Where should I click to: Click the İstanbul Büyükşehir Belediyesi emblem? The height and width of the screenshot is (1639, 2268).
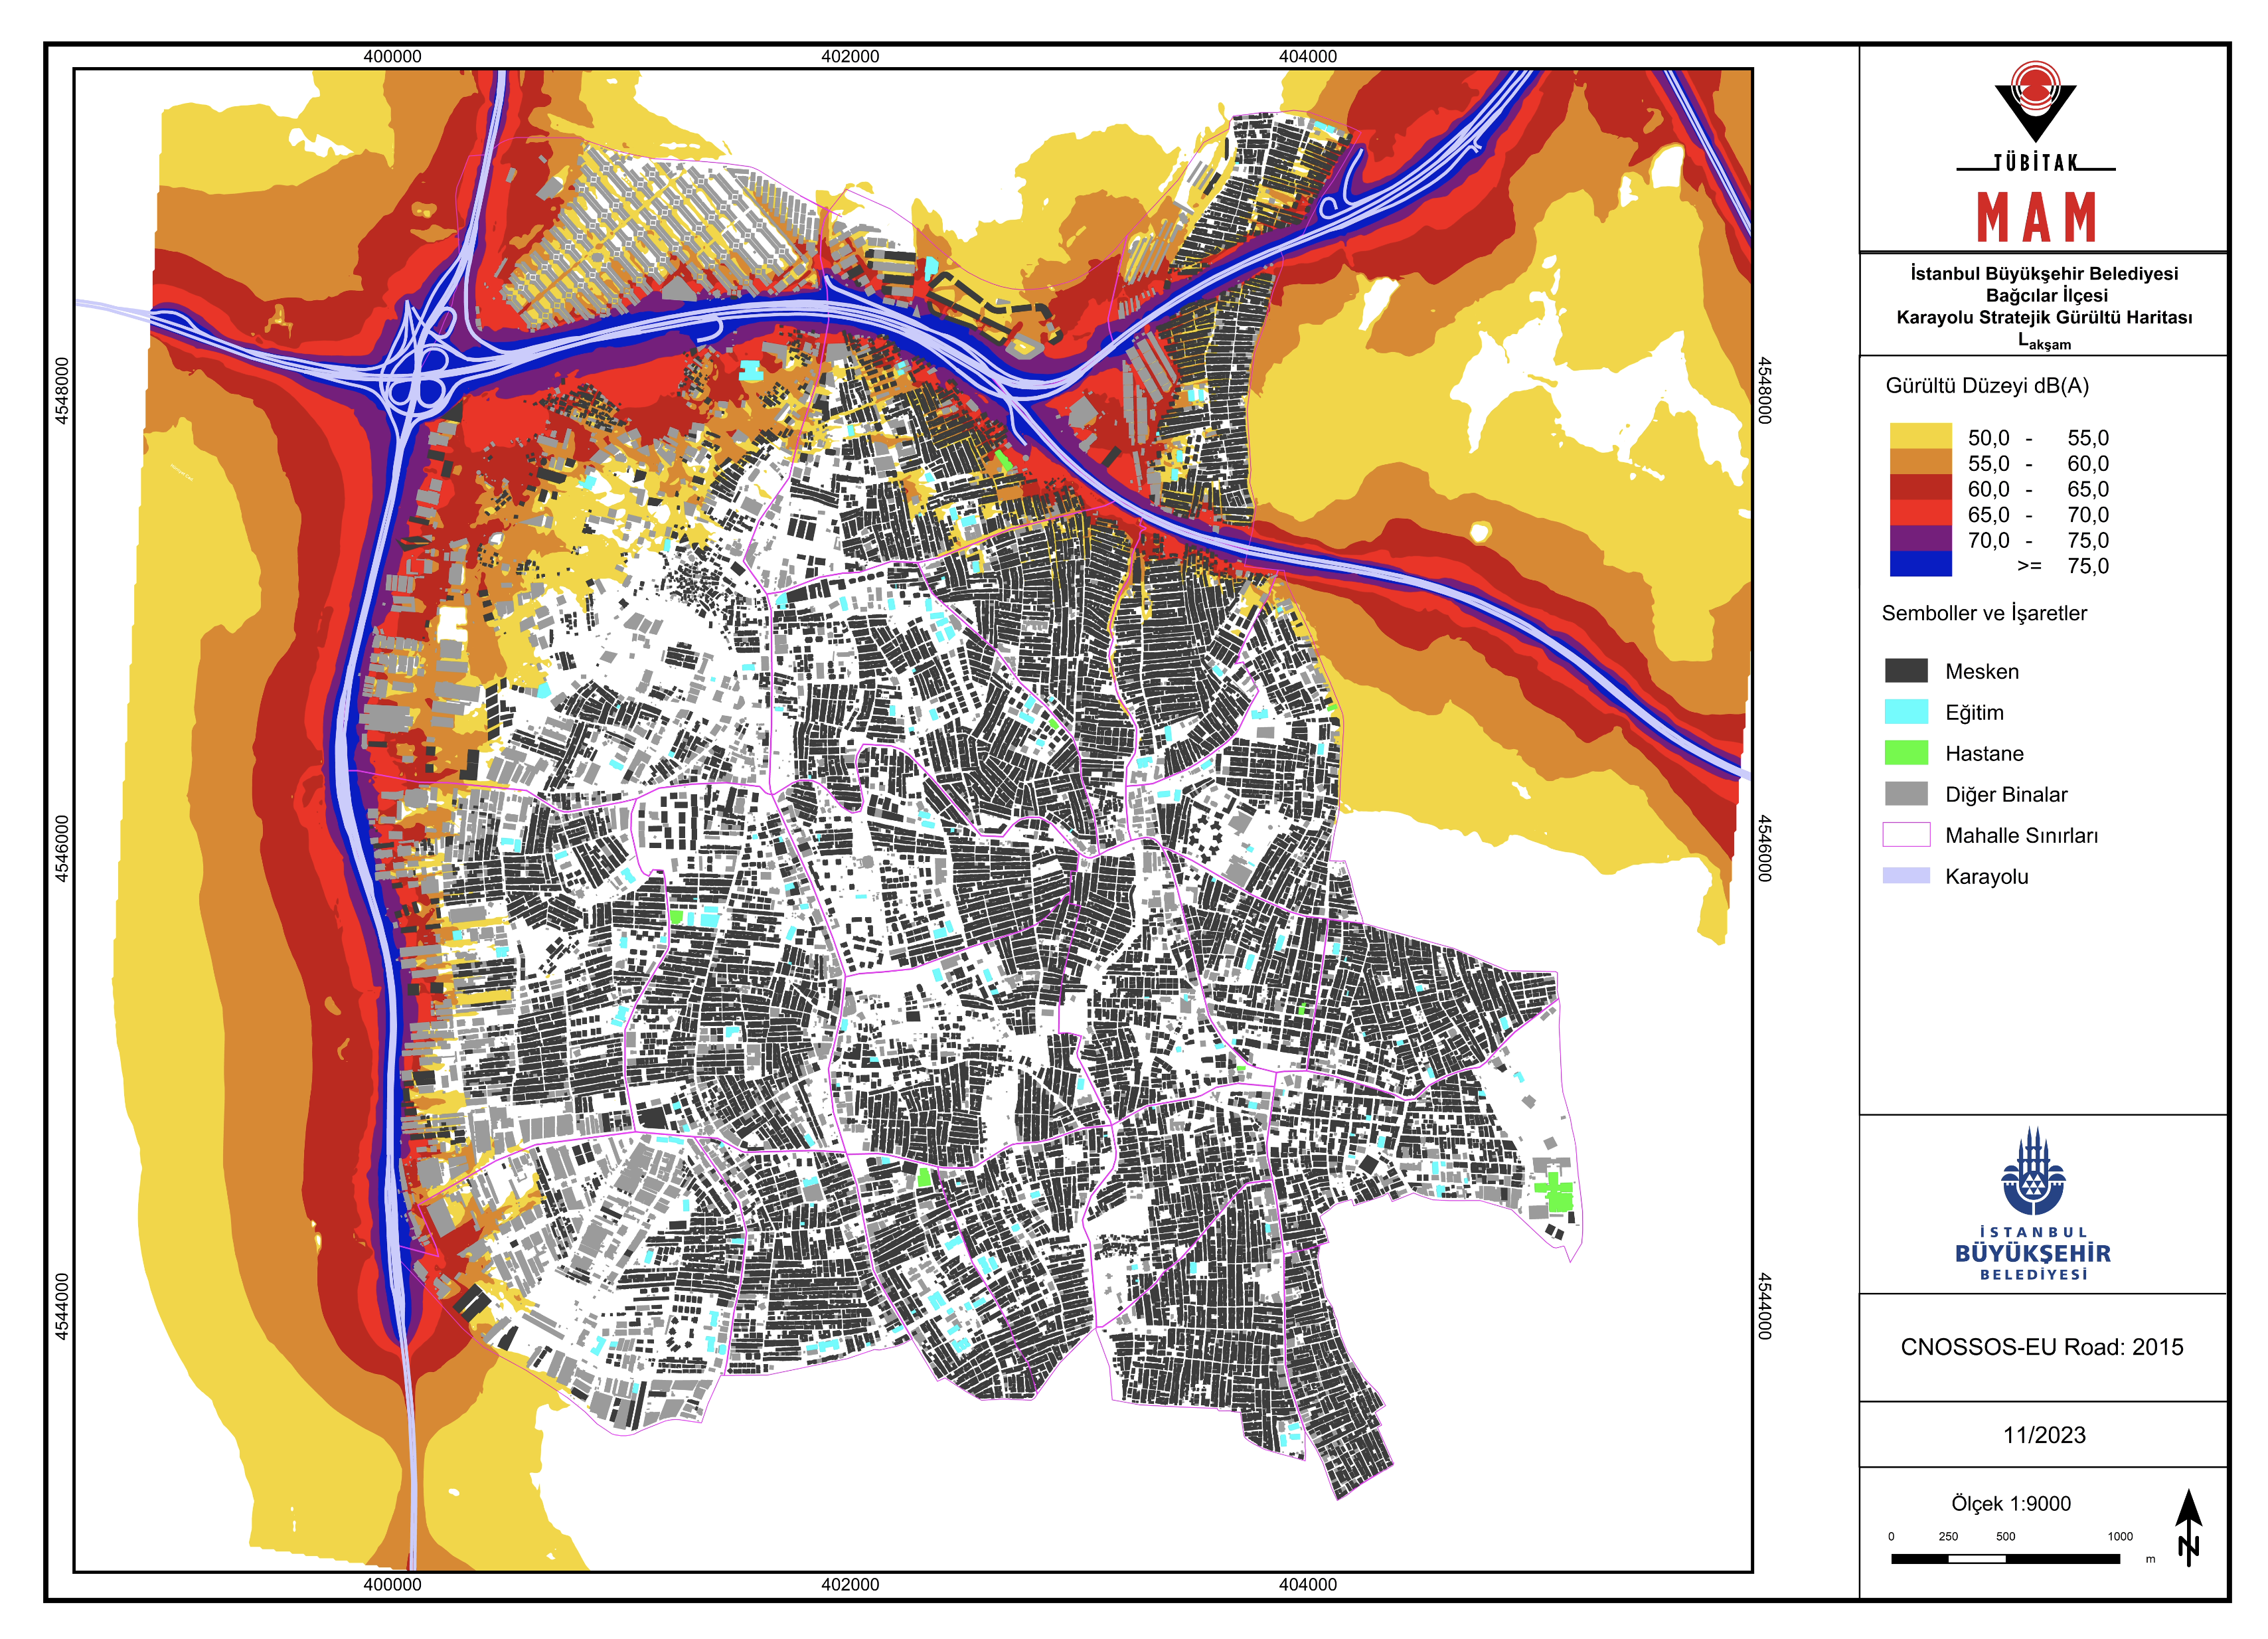[x=2033, y=1204]
